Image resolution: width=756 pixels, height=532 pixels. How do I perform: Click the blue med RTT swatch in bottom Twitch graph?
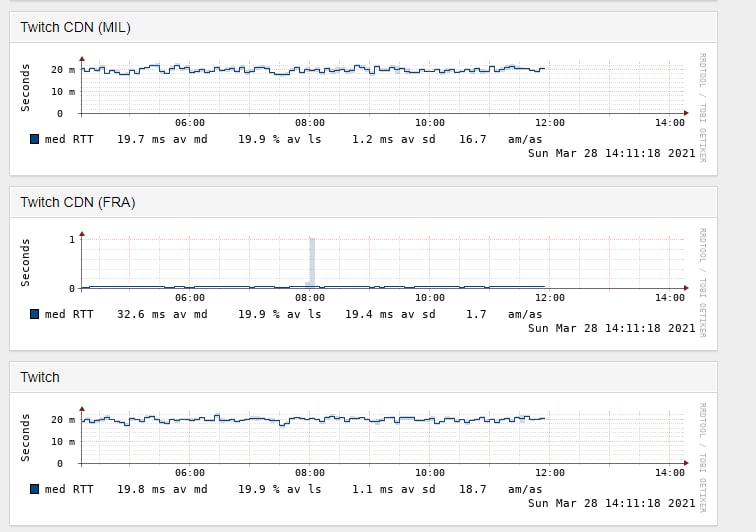(34, 490)
